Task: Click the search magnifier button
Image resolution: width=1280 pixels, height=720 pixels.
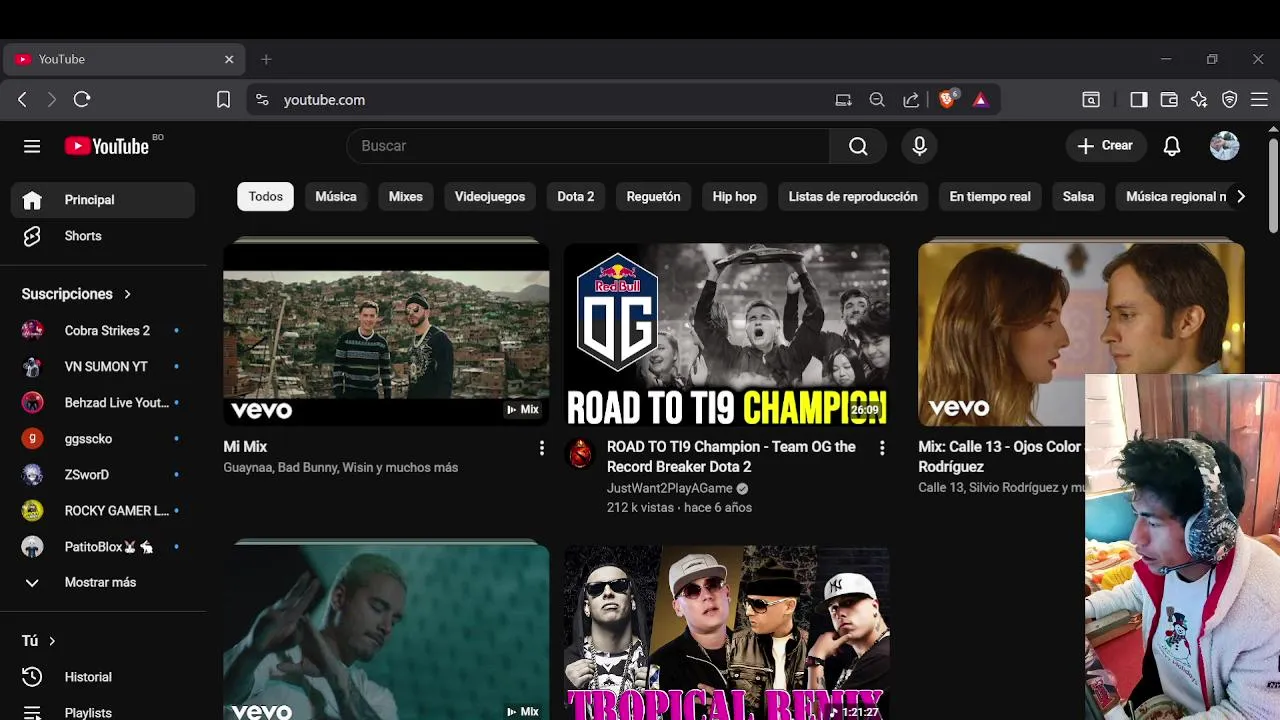Action: click(858, 146)
